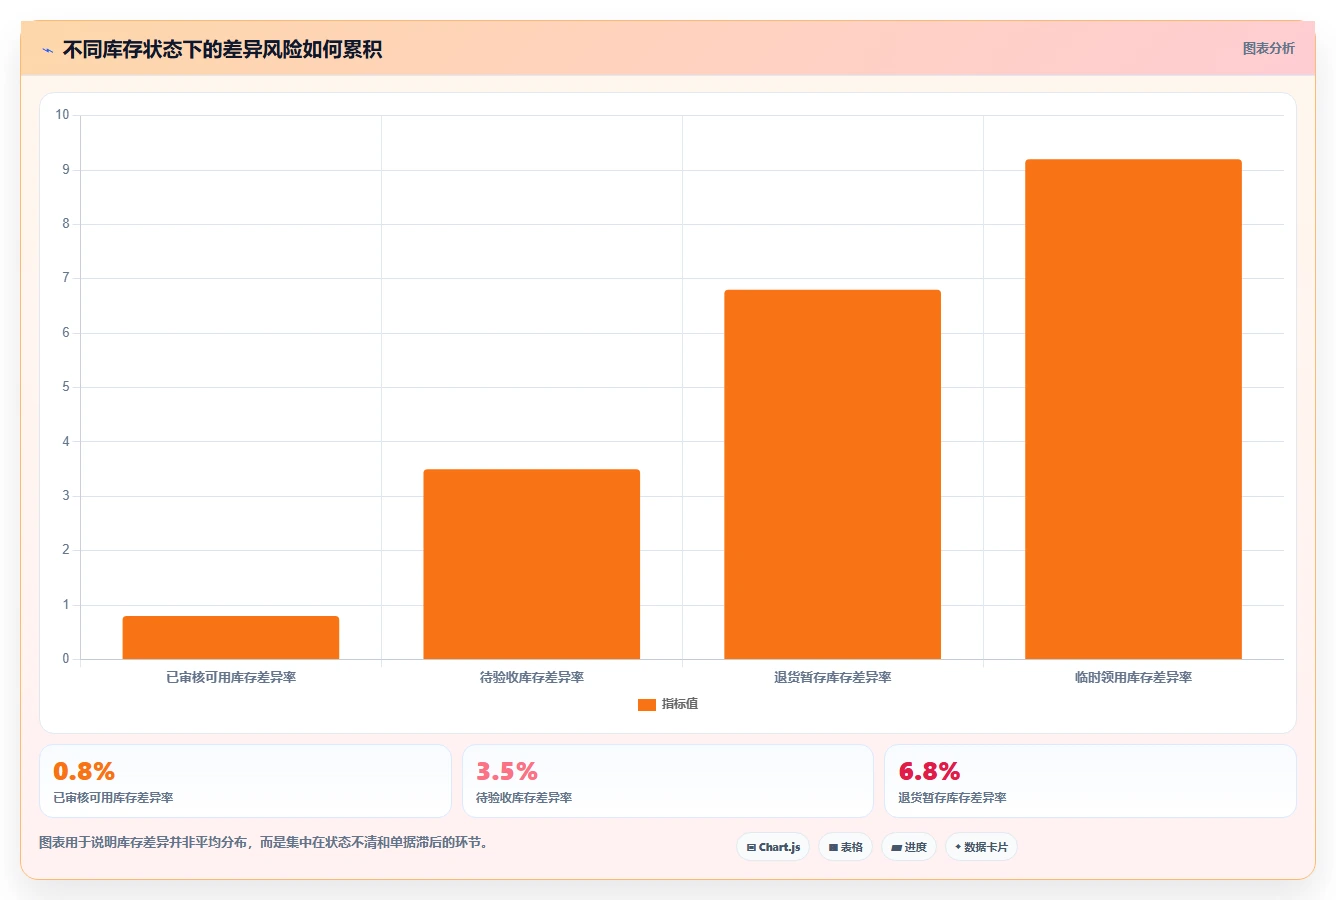
Task: Click the 待验收库存差异率 bar
Action: click(532, 564)
